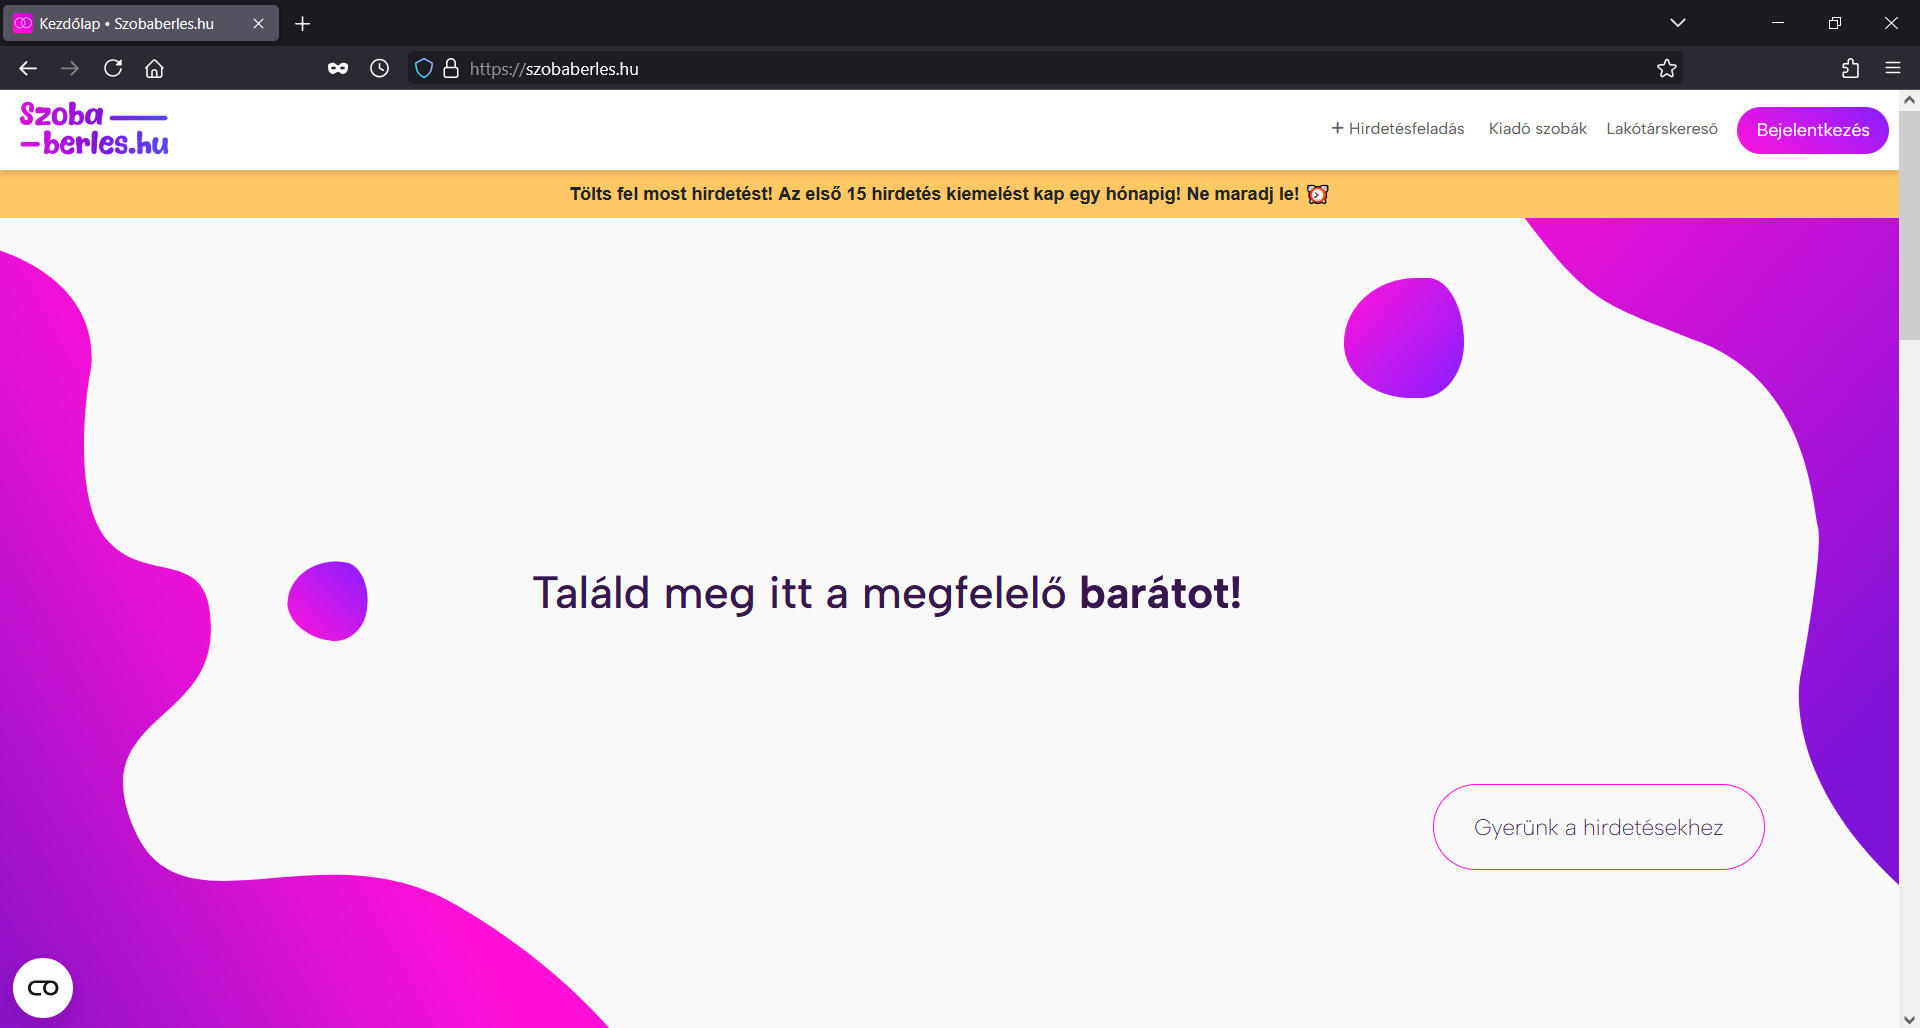Click the address bar URL field
Viewport: 1920px width, 1028px height.
1000,68
